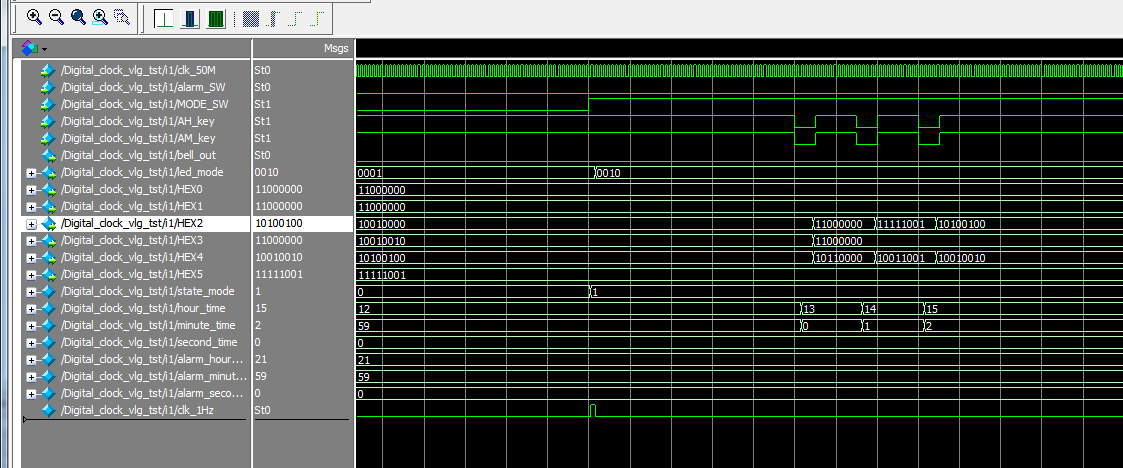
Task: Select the AH_key signal row
Action: tap(136, 121)
